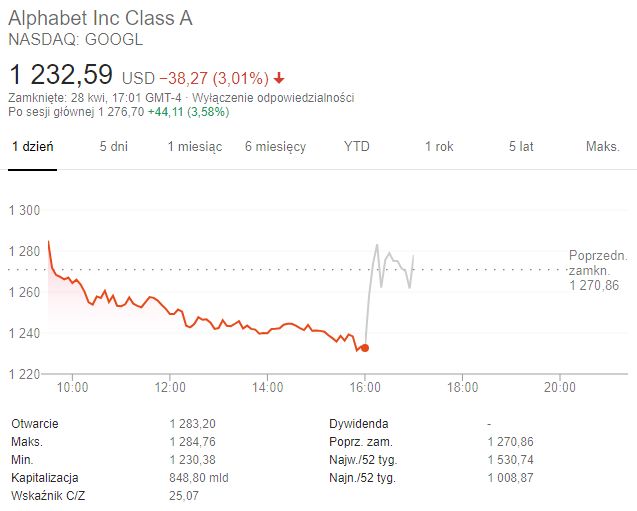Image resolution: width=637 pixels, height=511 pixels.
Task: Select the "1 dzień" time range tab
Action: pyautogui.click(x=33, y=146)
